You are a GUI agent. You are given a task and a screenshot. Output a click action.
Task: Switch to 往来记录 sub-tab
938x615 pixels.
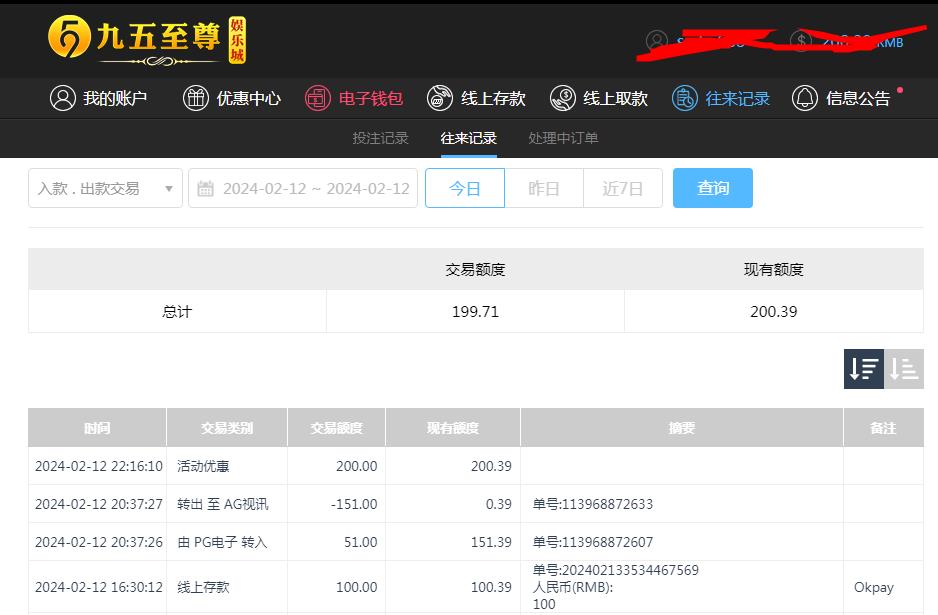468,138
